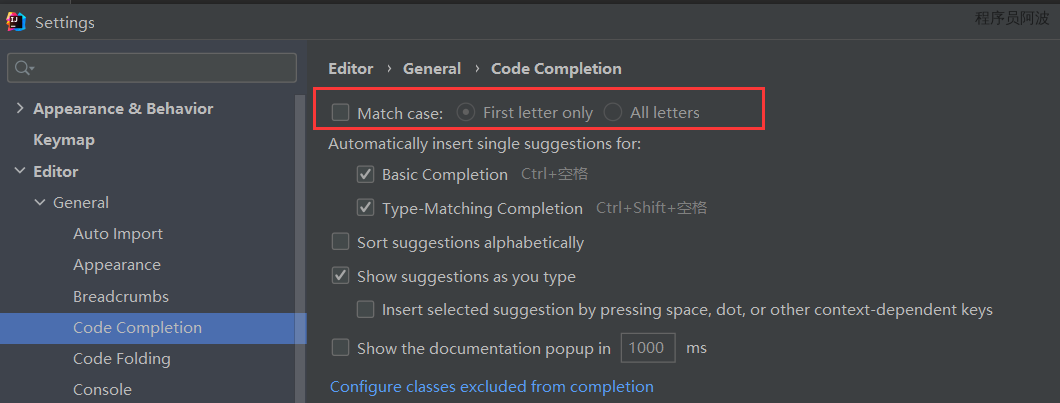Enable Show the documentation popup checkbox
The width and height of the screenshot is (1060, 403).
click(341, 348)
